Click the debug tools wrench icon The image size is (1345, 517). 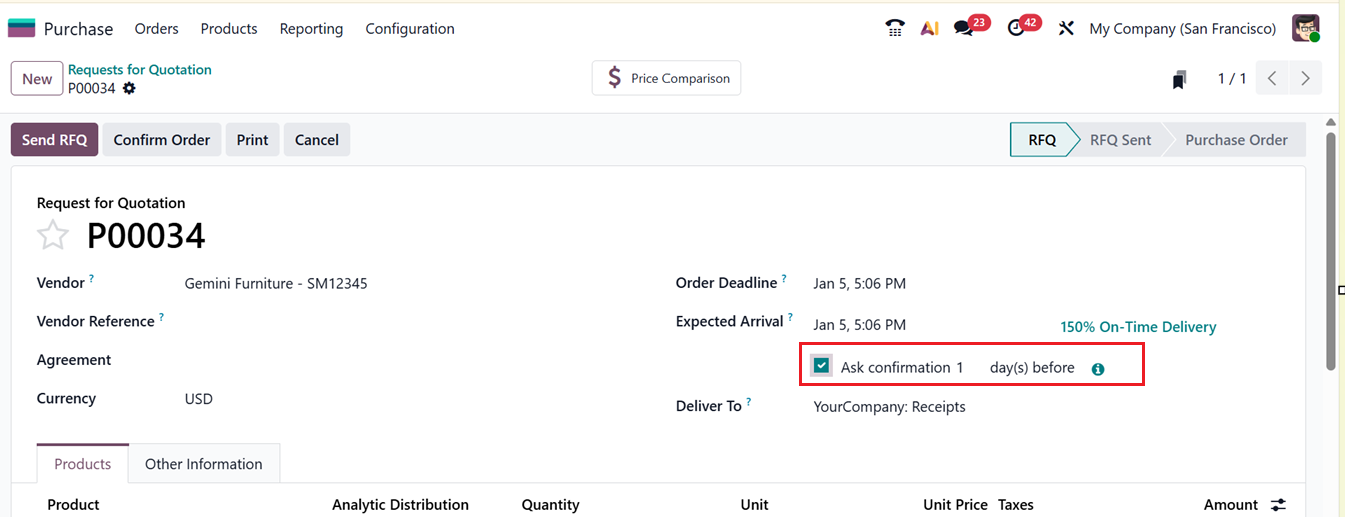1066,28
